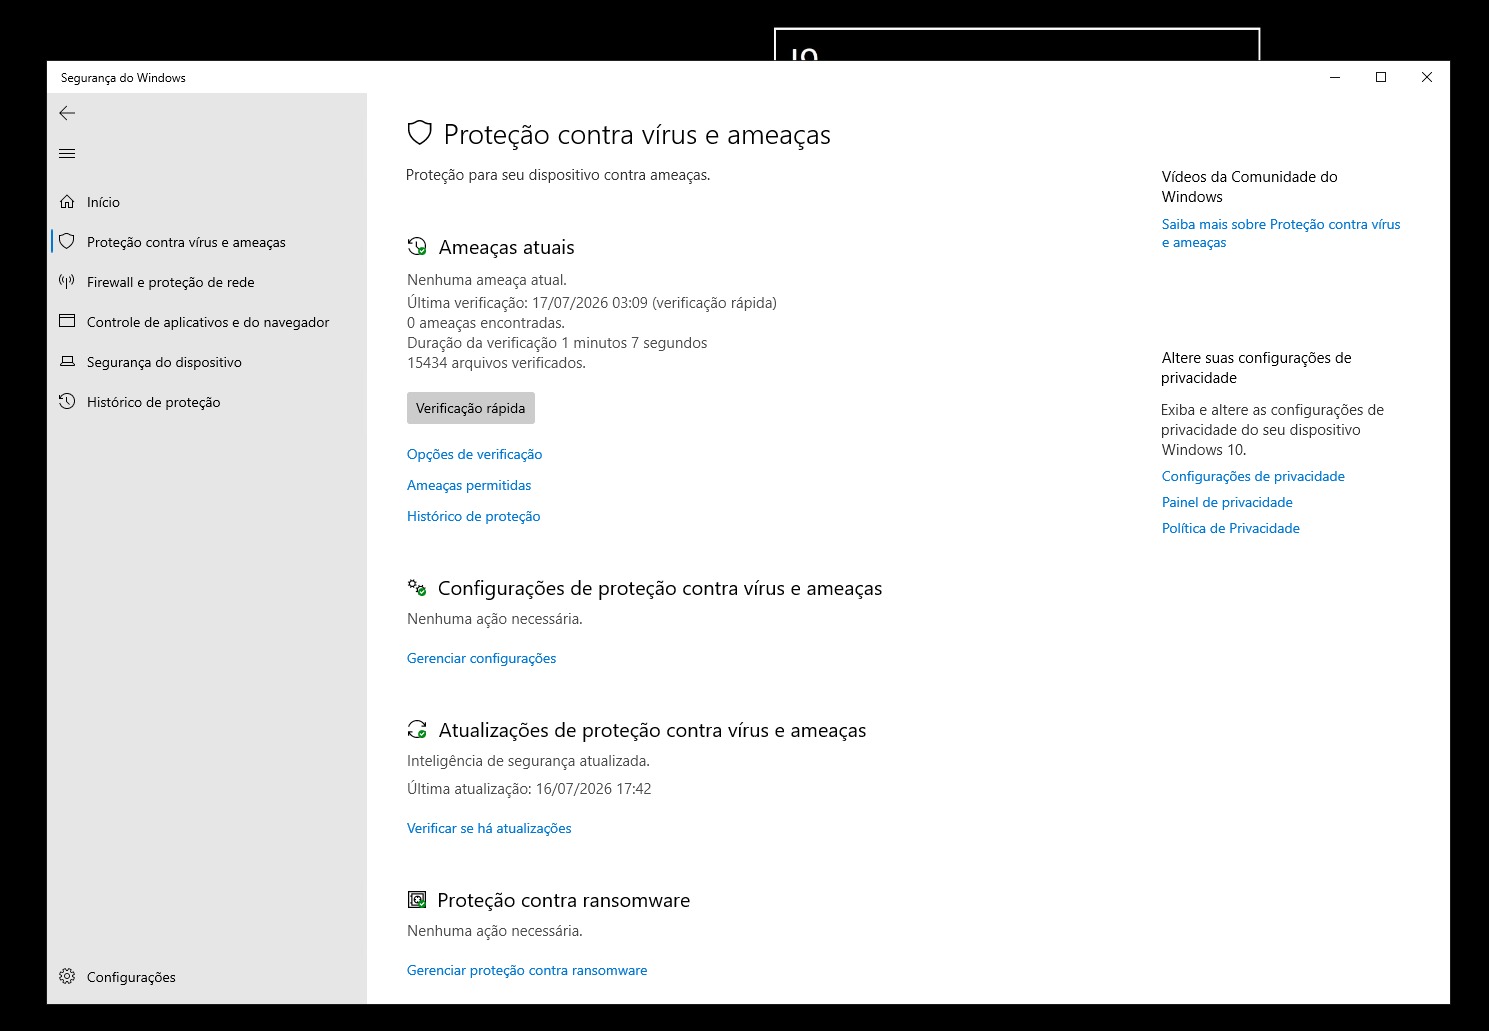Open Gerenciar proteção contra ransomware link
Screen dimensions: 1489x1031
[x=527, y=970]
